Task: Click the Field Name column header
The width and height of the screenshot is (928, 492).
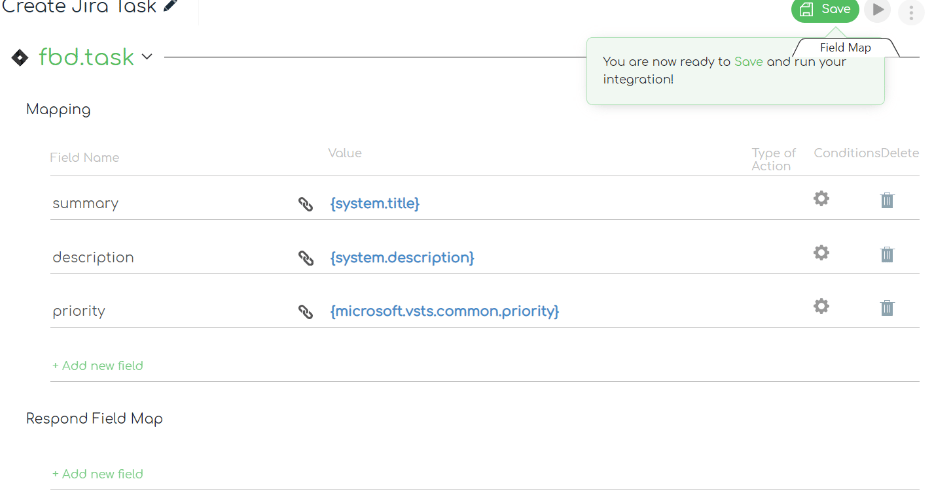Action: 85,158
